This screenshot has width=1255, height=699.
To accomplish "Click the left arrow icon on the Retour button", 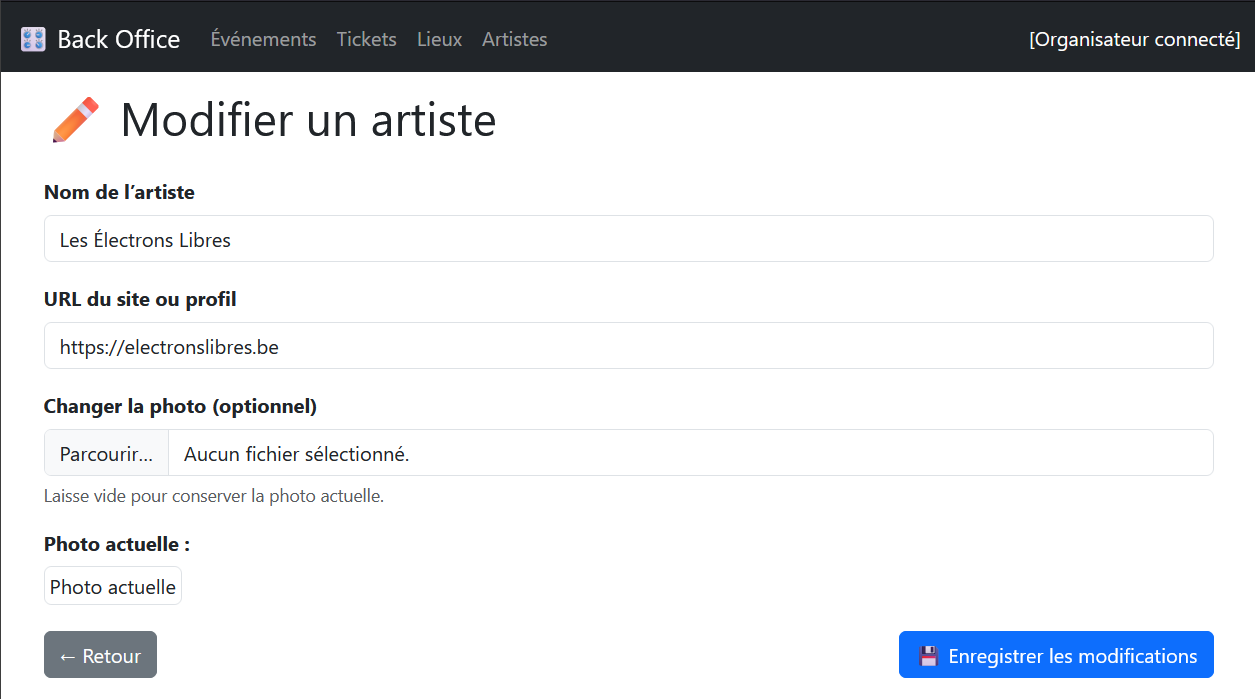I will (67, 655).
